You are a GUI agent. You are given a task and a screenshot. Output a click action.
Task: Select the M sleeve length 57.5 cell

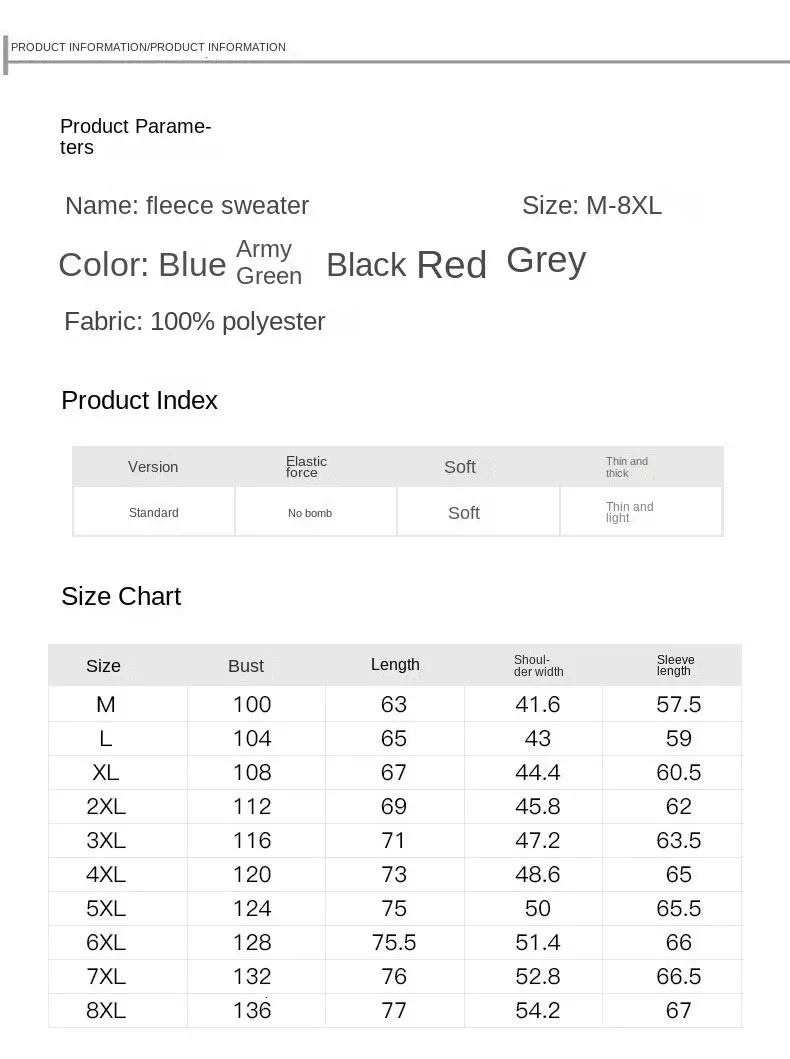[x=679, y=704]
